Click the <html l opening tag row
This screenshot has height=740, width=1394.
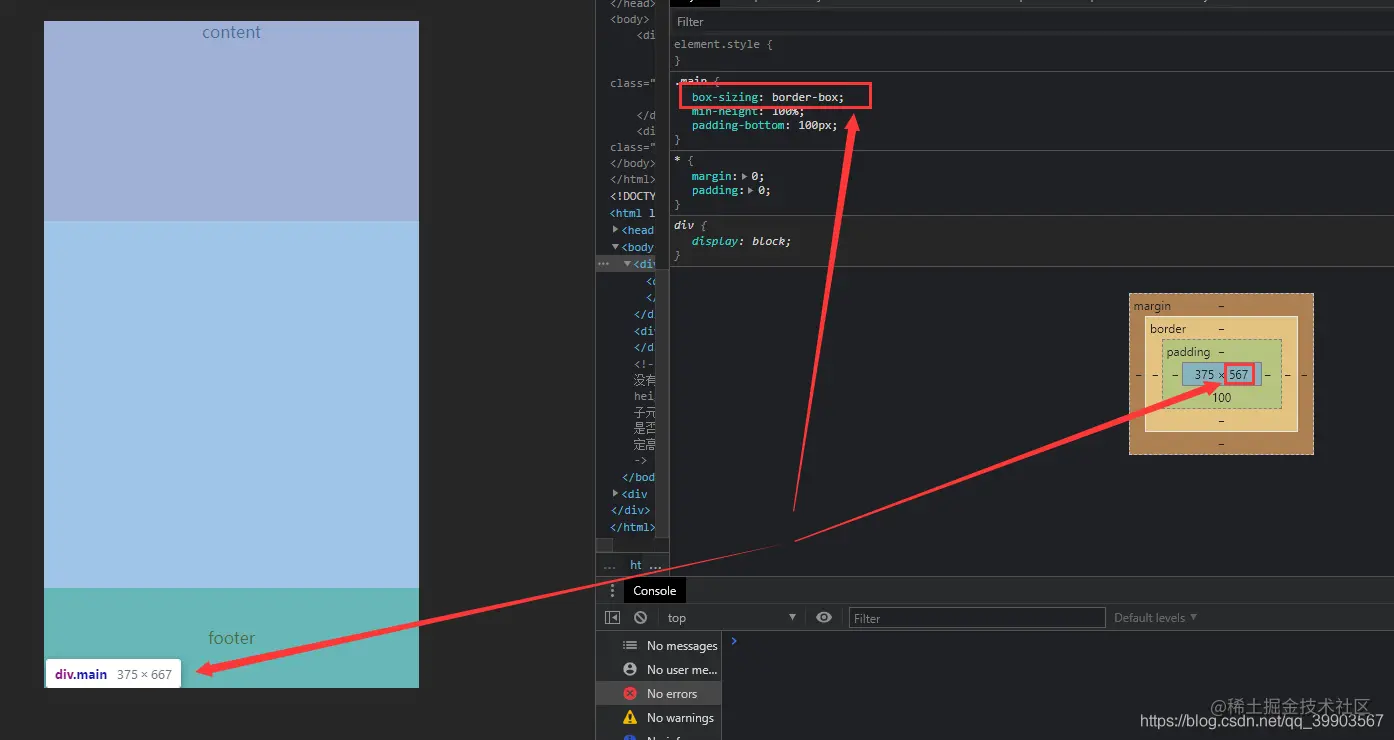[x=632, y=214]
